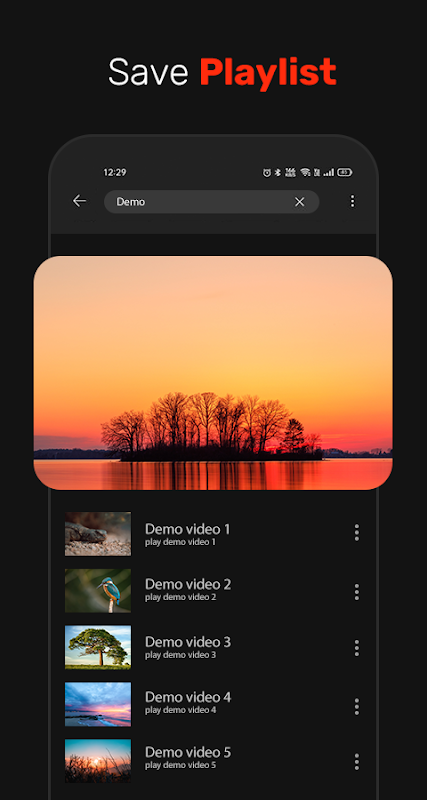Tap the 'play demo video 3' subtitle

[x=181, y=655]
